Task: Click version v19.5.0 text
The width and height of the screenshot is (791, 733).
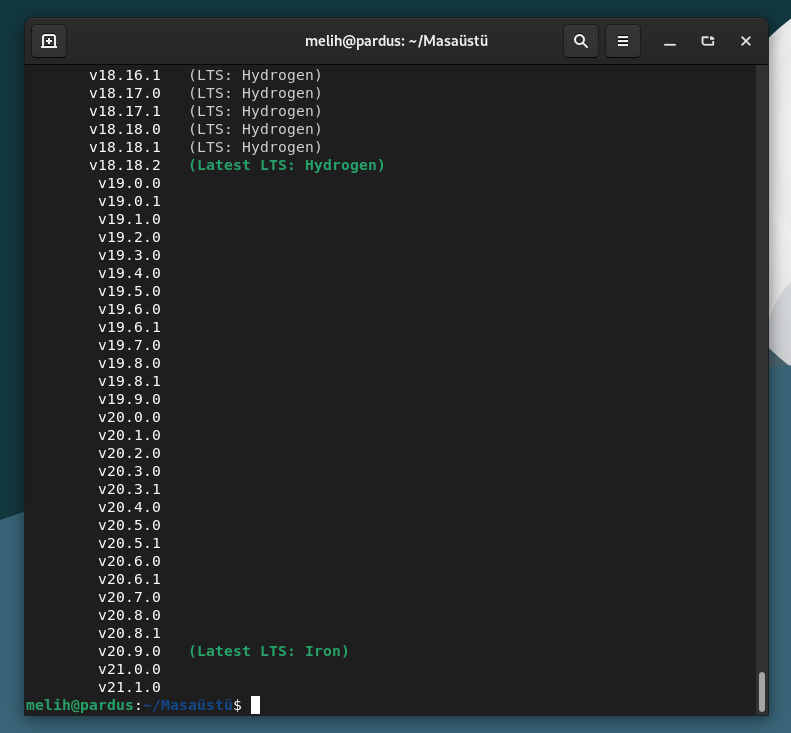Action: [x=130, y=291]
